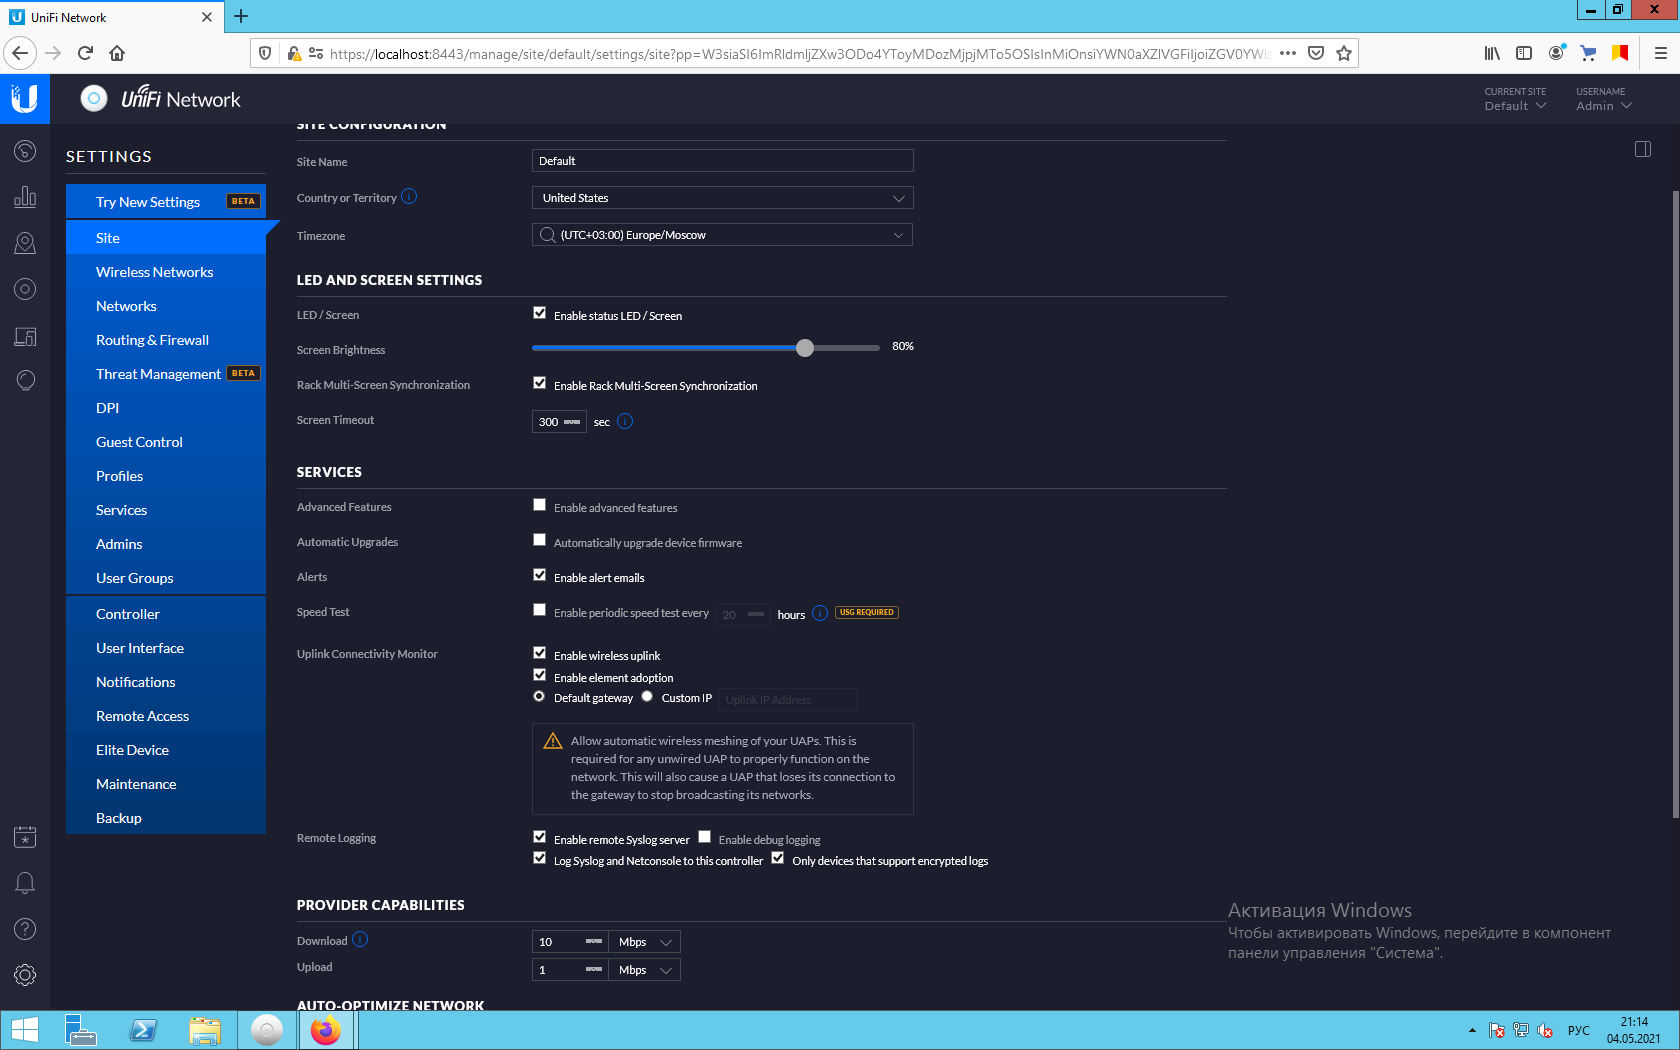Viewport: 1680px width, 1050px height.
Task: Go to browser Home icon
Action: point(117,53)
